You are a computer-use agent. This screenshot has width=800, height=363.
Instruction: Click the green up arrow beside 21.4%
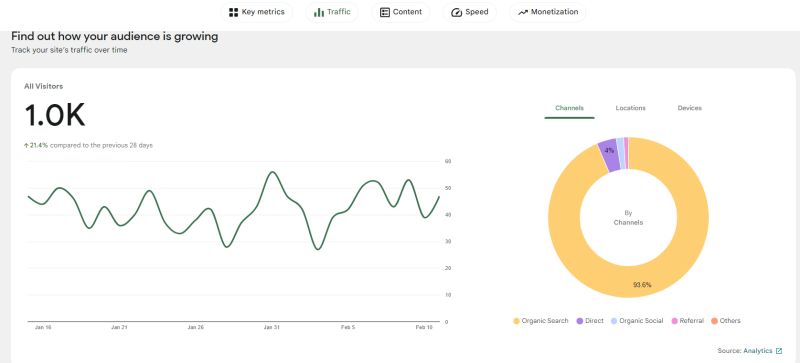[x=26, y=146]
